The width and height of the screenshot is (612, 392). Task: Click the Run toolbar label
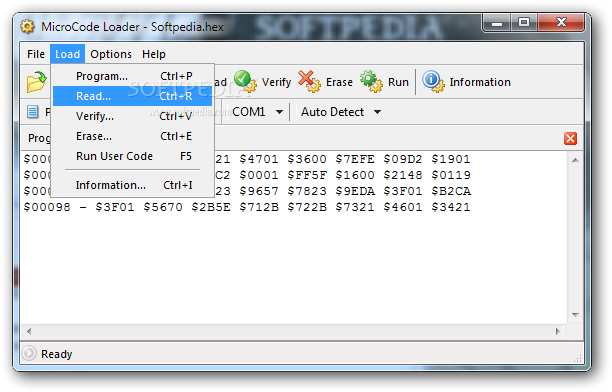[x=398, y=82]
